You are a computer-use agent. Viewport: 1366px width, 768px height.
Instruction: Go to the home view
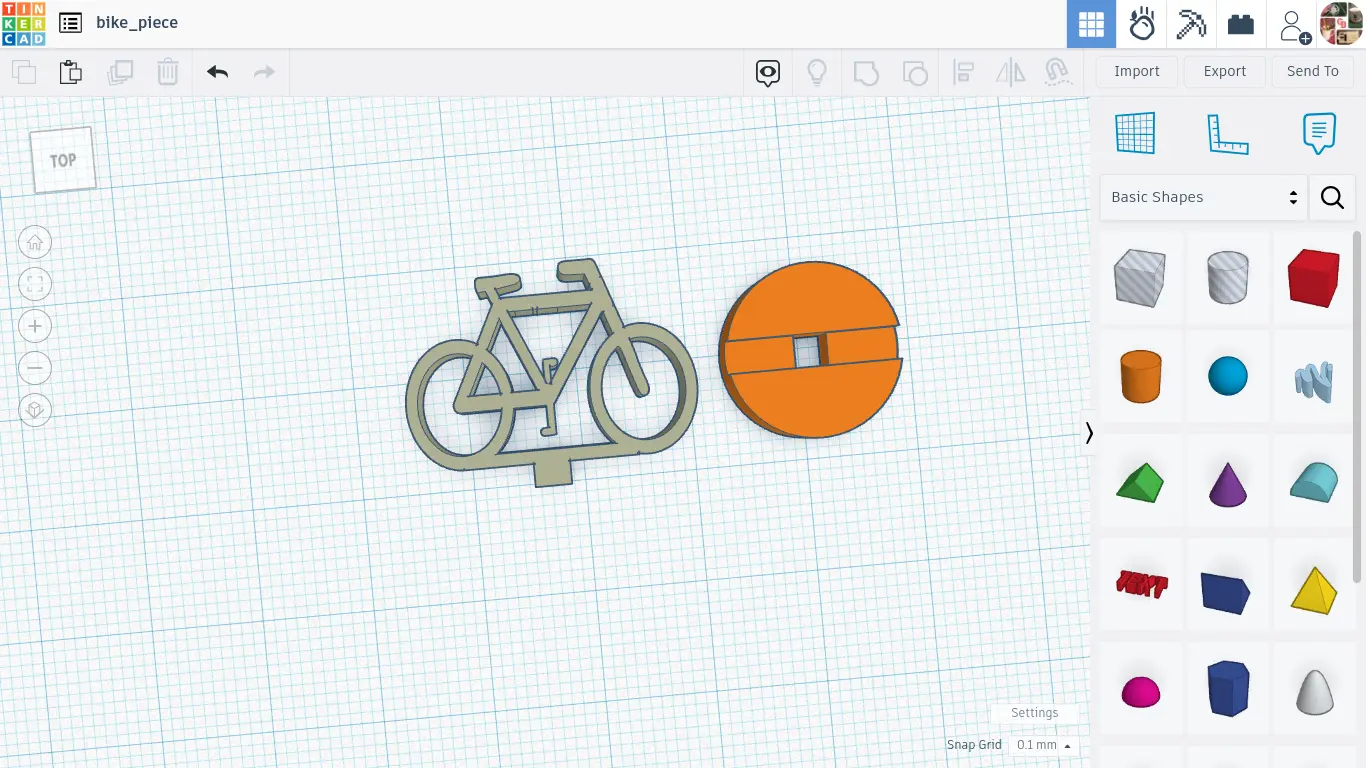(35, 242)
